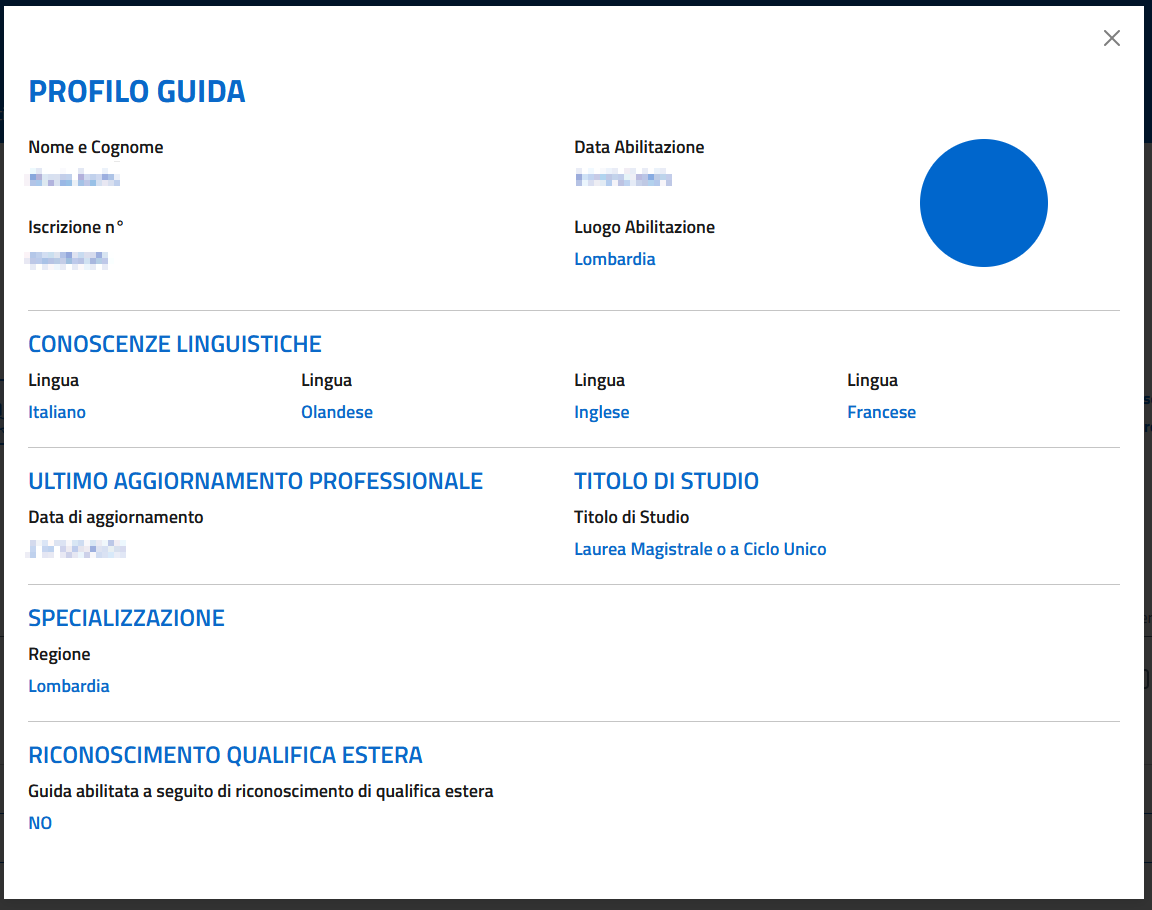Click the PROFILO GUIDA title
The height and width of the screenshot is (910, 1152).
point(137,92)
